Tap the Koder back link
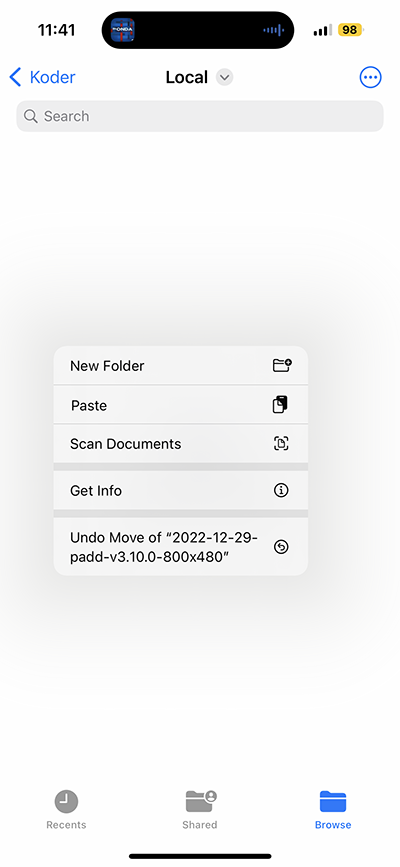Screen dimensions: 400x867 [52, 77]
